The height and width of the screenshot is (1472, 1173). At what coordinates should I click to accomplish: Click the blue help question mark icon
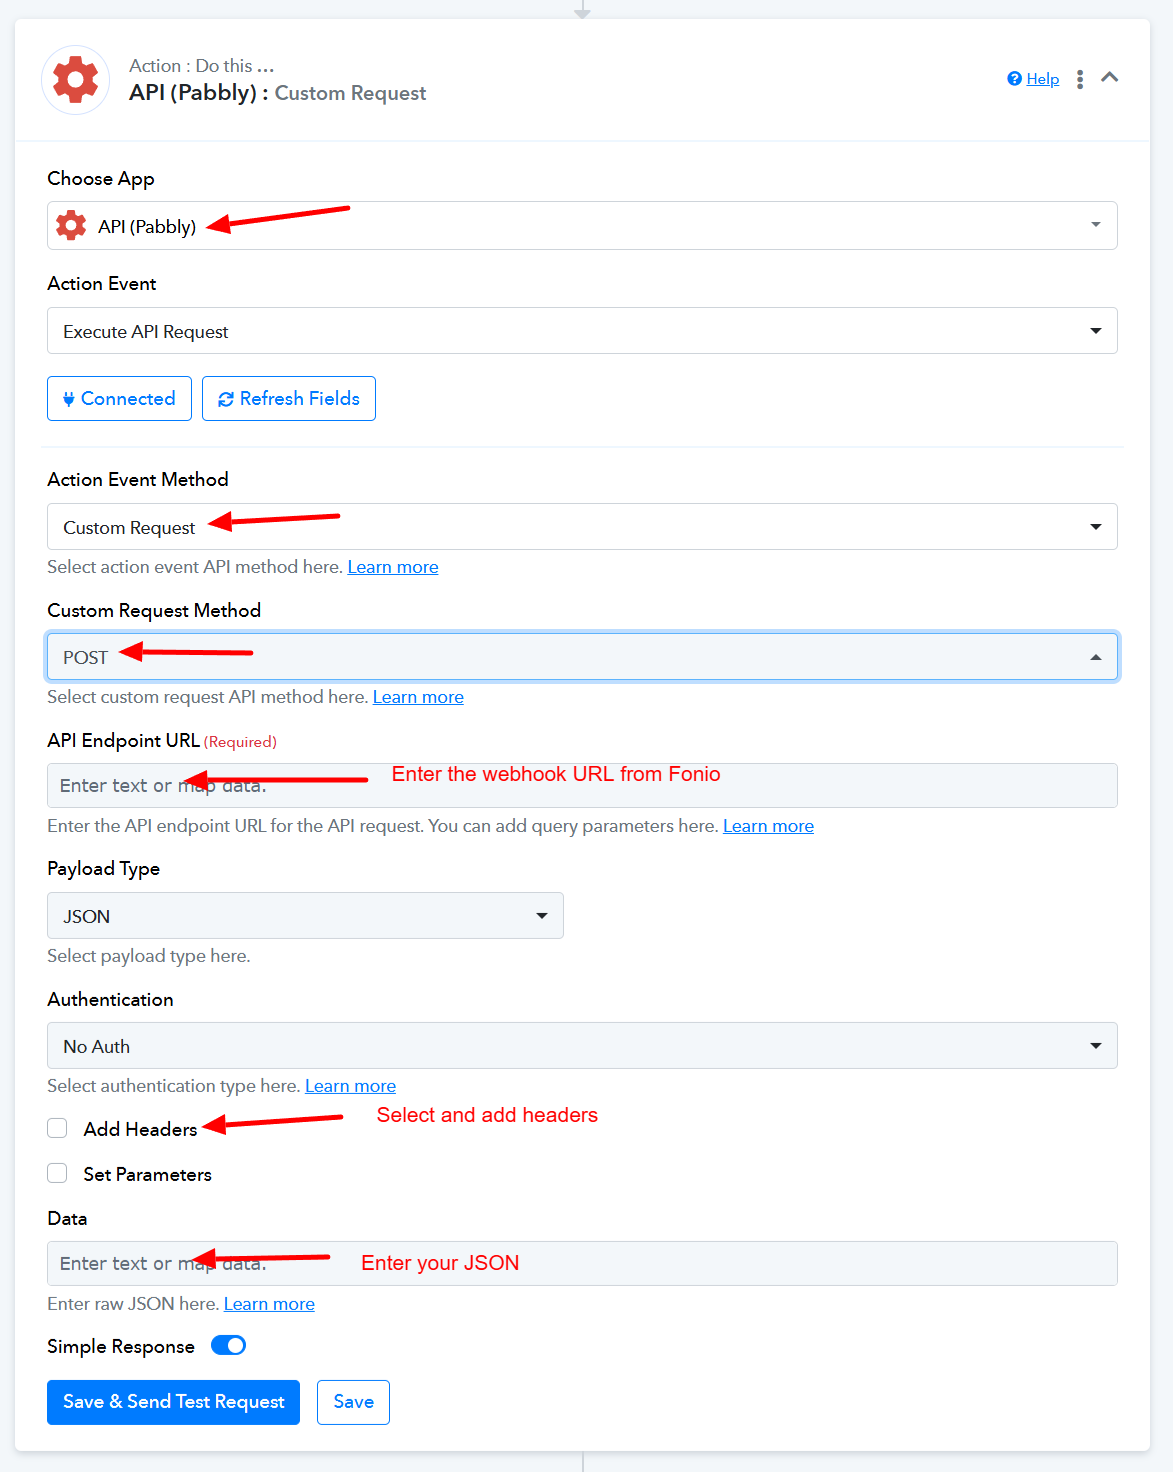pos(1014,79)
